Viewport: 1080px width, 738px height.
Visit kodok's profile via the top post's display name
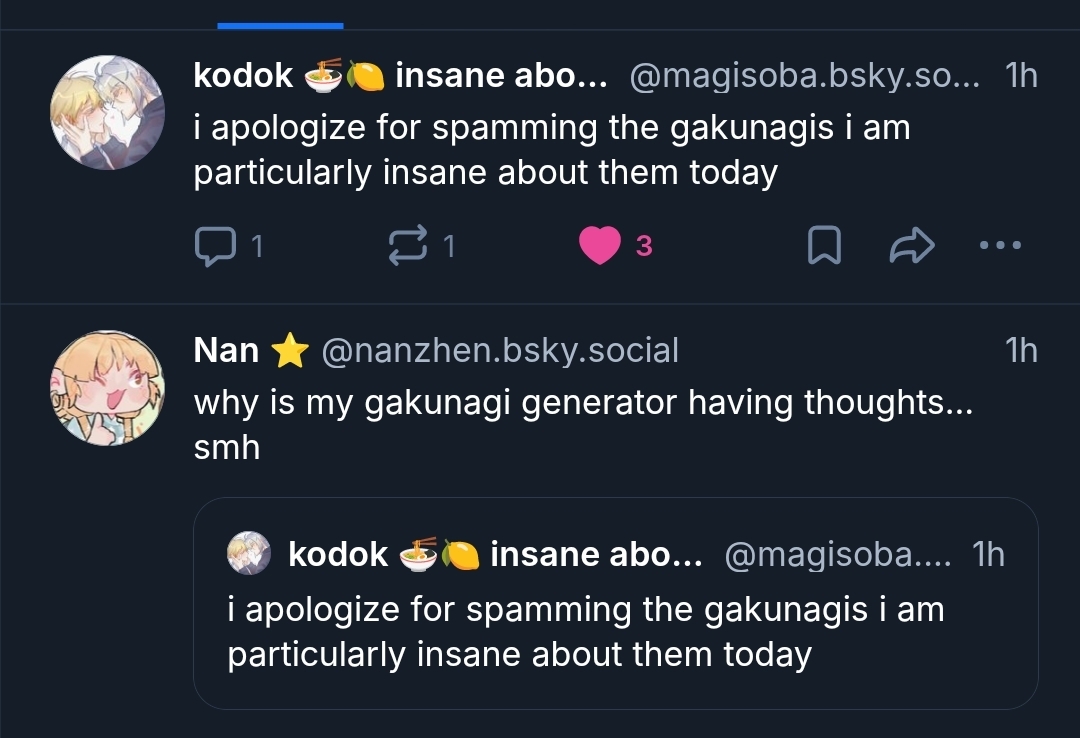(x=243, y=76)
